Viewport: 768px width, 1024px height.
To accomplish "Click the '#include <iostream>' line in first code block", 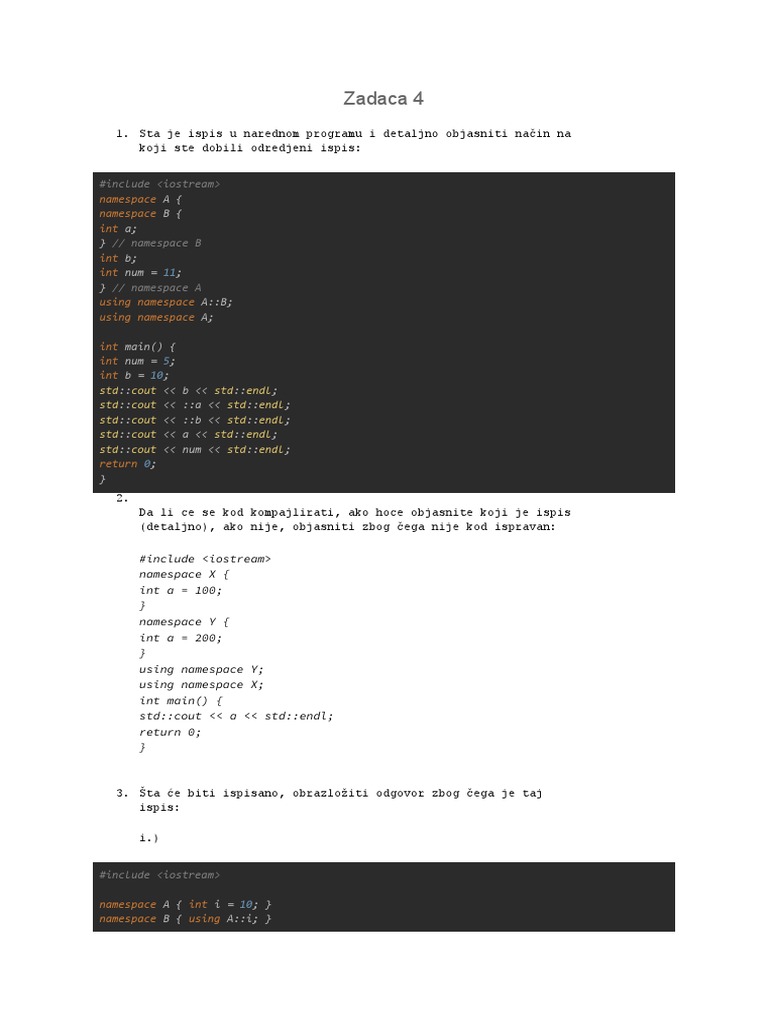I will [x=159, y=184].
